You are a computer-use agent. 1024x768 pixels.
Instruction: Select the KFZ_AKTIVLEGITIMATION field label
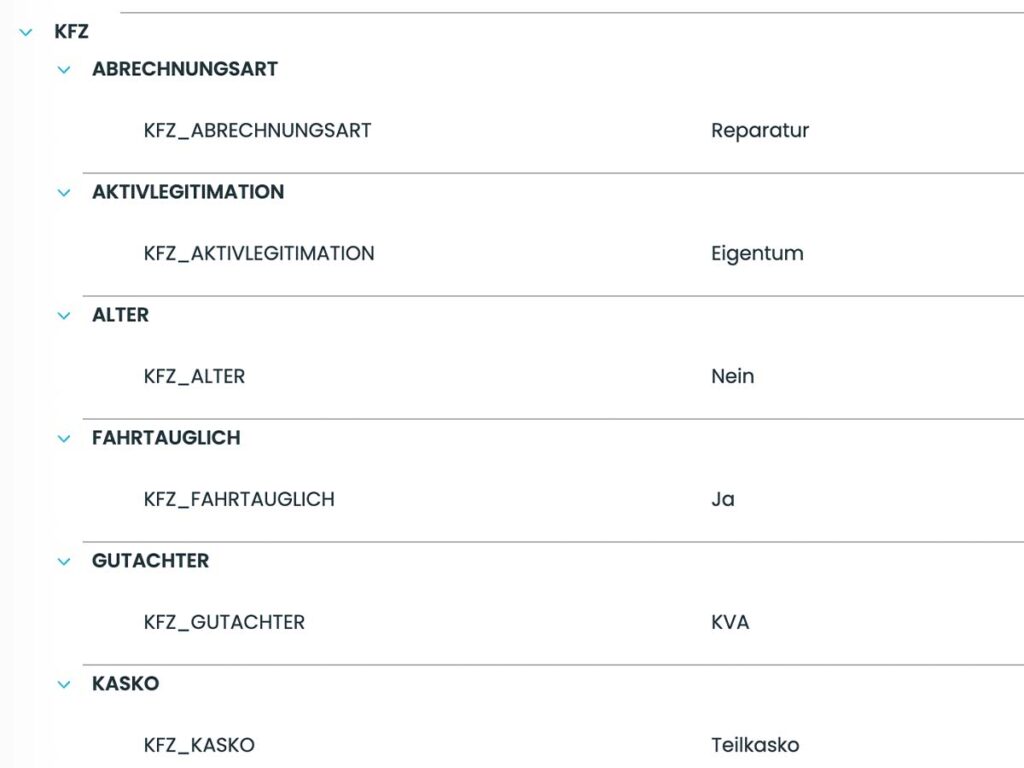click(x=259, y=253)
